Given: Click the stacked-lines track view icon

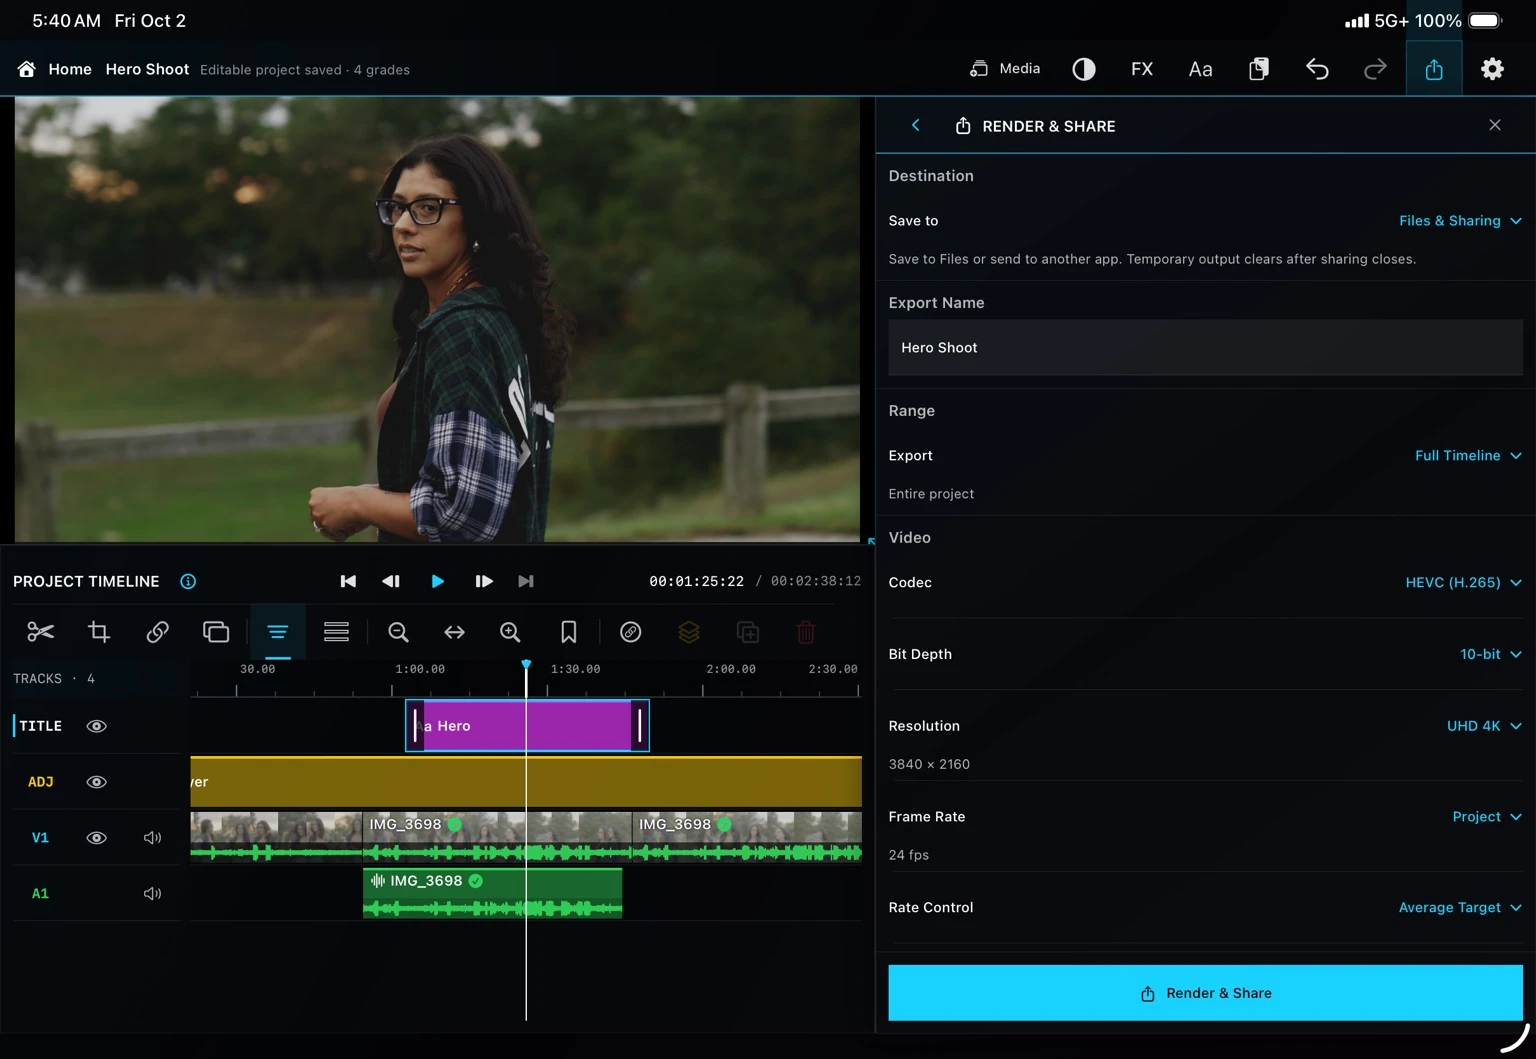Looking at the screenshot, I should coord(336,632).
